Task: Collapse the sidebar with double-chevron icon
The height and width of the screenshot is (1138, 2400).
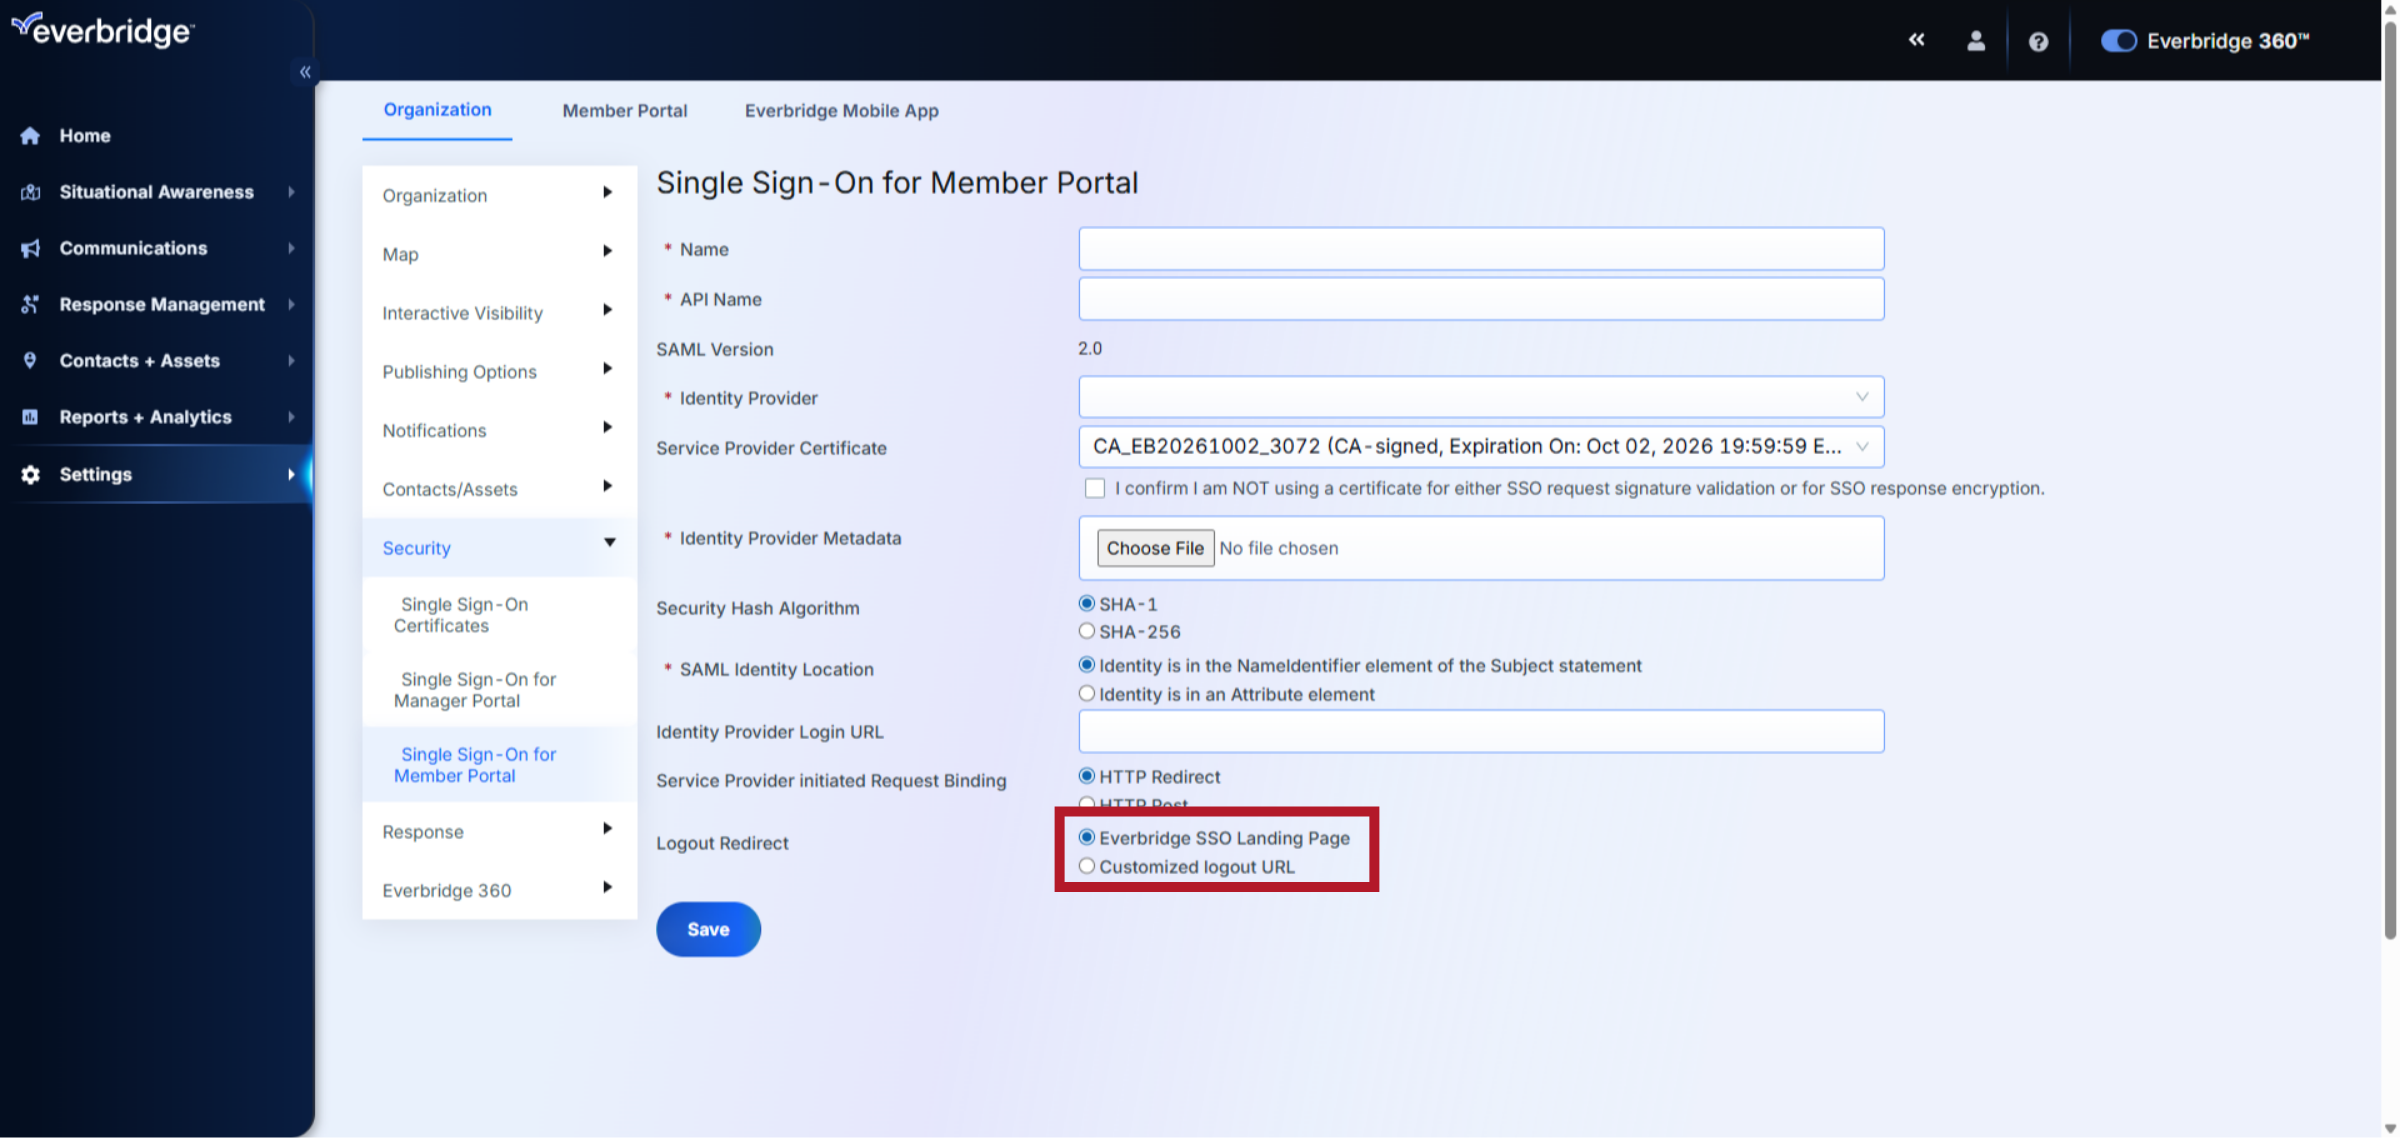Action: coord(305,72)
